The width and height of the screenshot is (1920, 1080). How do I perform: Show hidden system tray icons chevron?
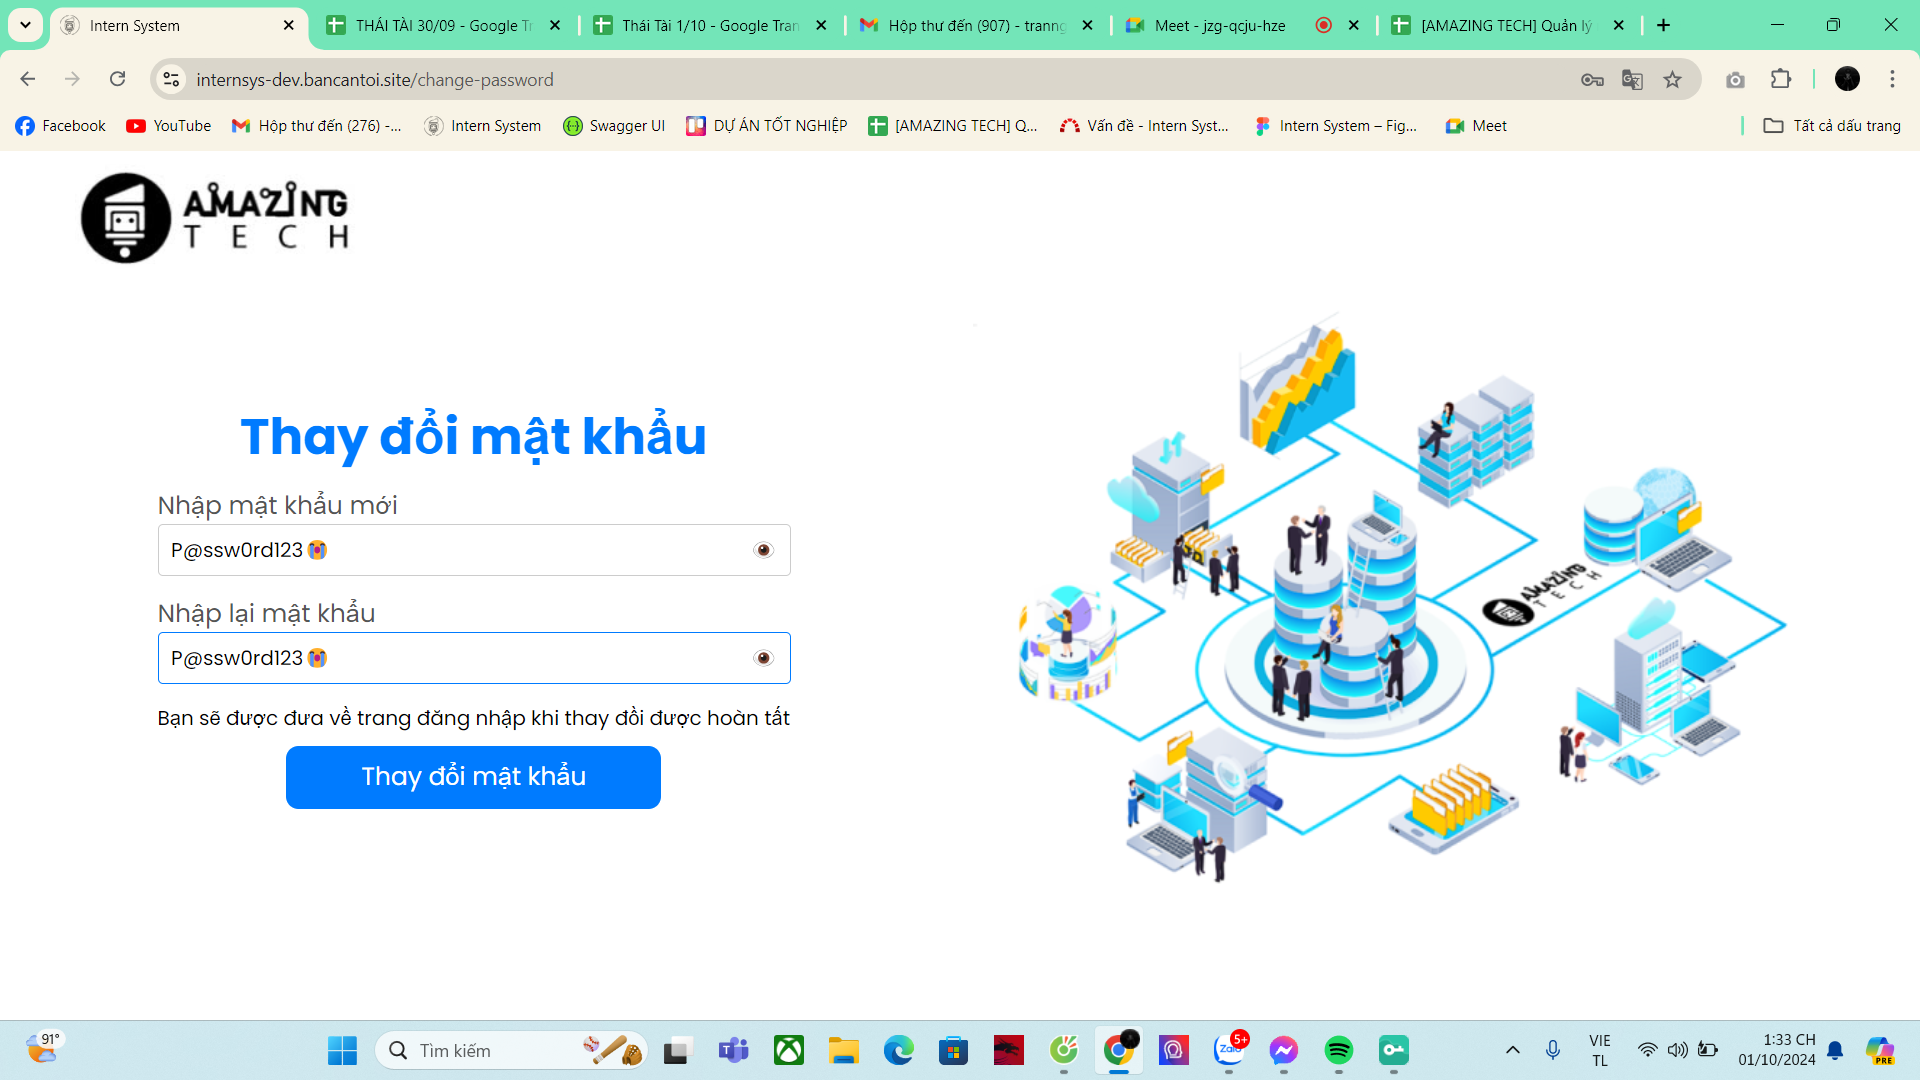click(x=1513, y=1050)
